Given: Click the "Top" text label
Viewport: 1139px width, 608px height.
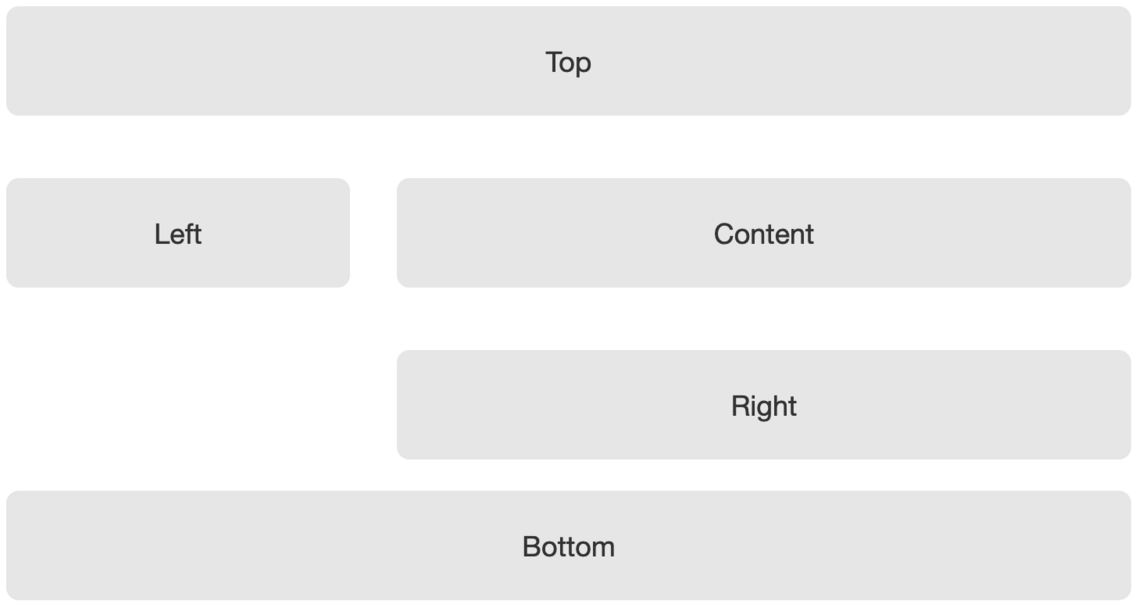Looking at the screenshot, I should (x=568, y=62).
